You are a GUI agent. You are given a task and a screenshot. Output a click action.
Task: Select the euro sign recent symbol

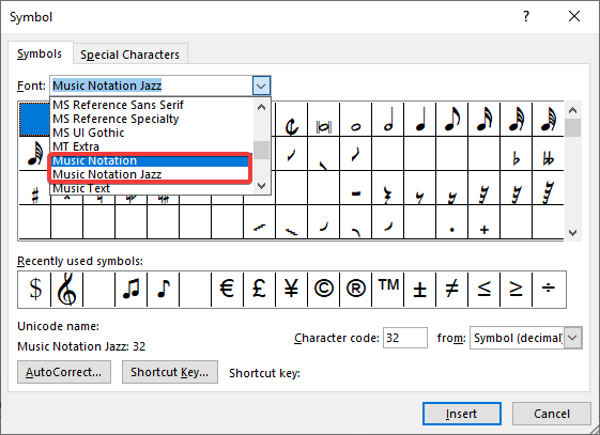pyautogui.click(x=226, y=289)
